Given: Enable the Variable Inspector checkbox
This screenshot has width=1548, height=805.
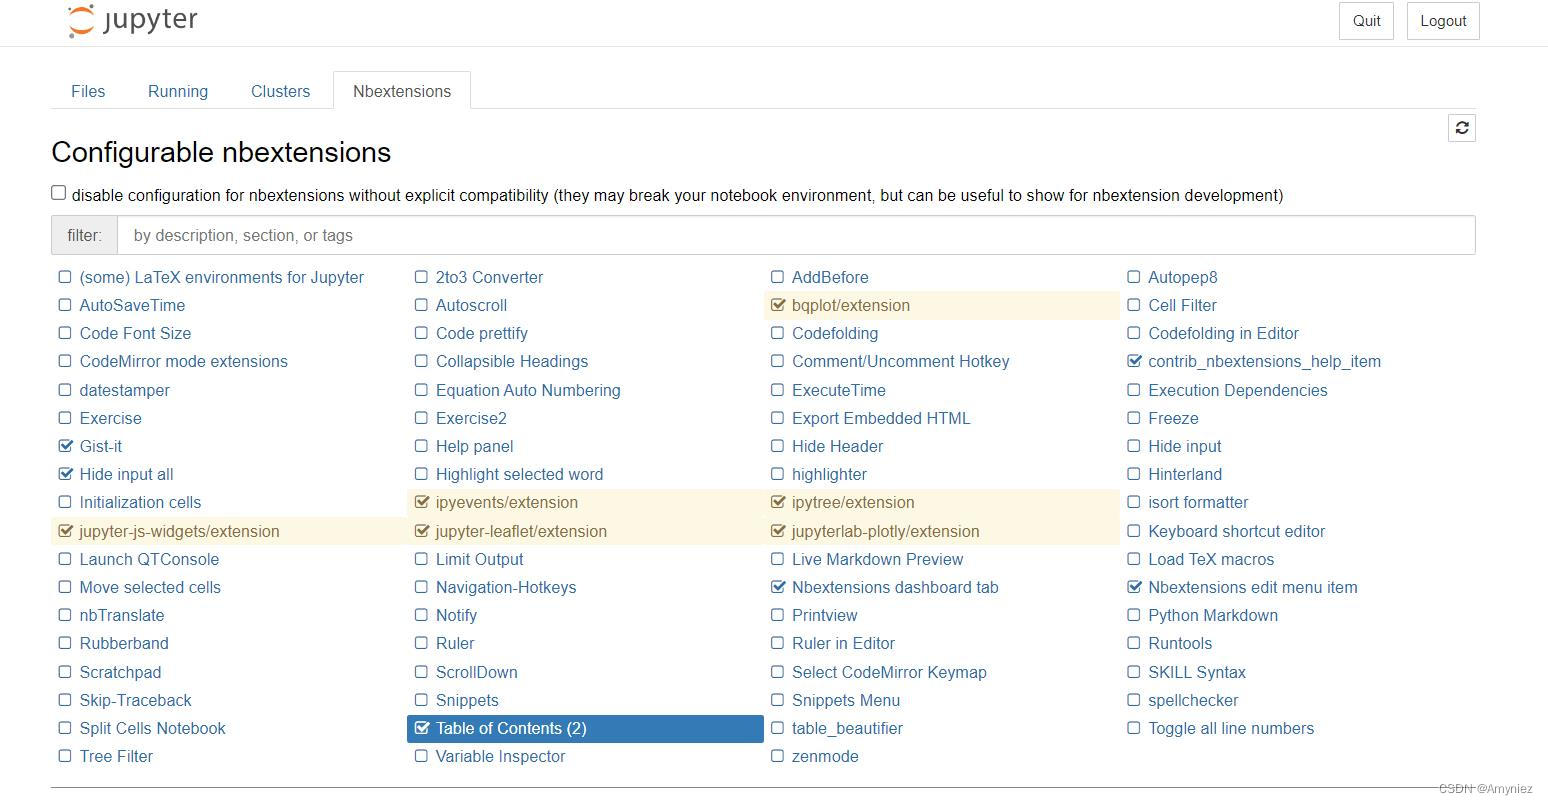Looking at the screenshot, I should pyautogui.click(x=421, y=756).
